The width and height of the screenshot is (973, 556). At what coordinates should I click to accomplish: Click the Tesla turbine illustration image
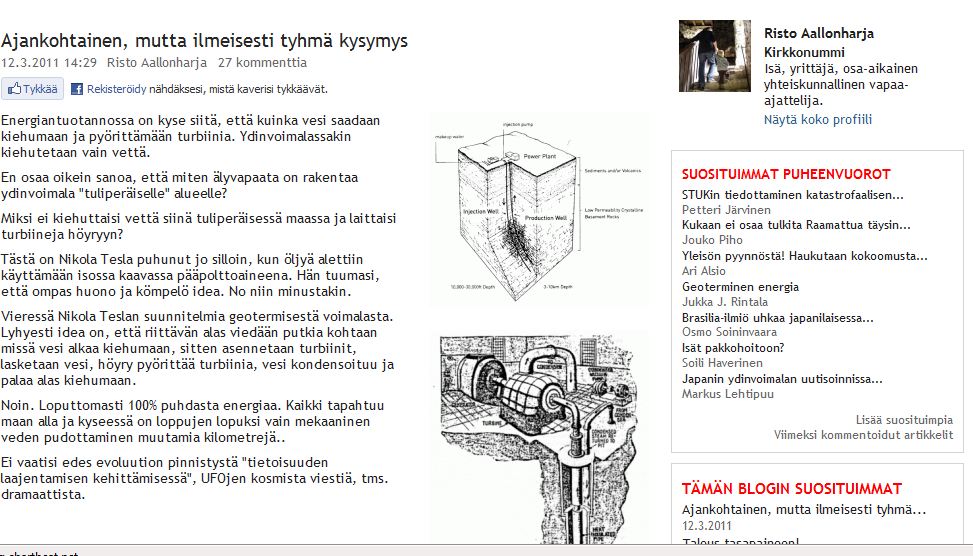point(539,430)
